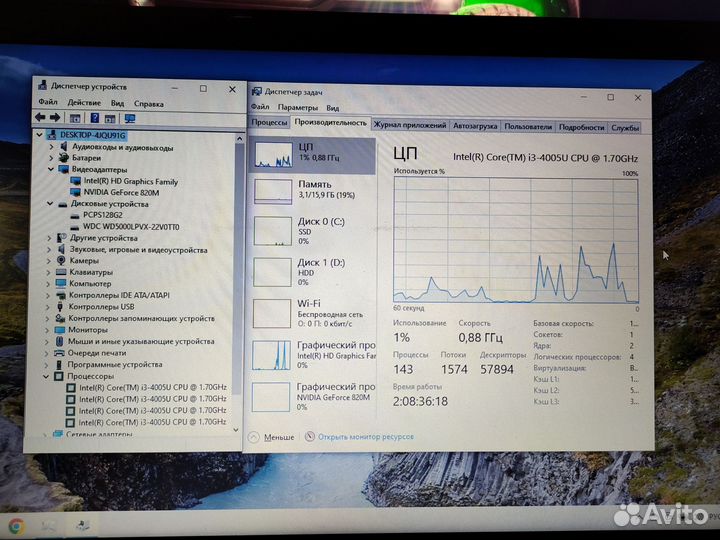Click the Forward arrow in Device Manager toolbar

pyautogui.click(x=55, y=118)
